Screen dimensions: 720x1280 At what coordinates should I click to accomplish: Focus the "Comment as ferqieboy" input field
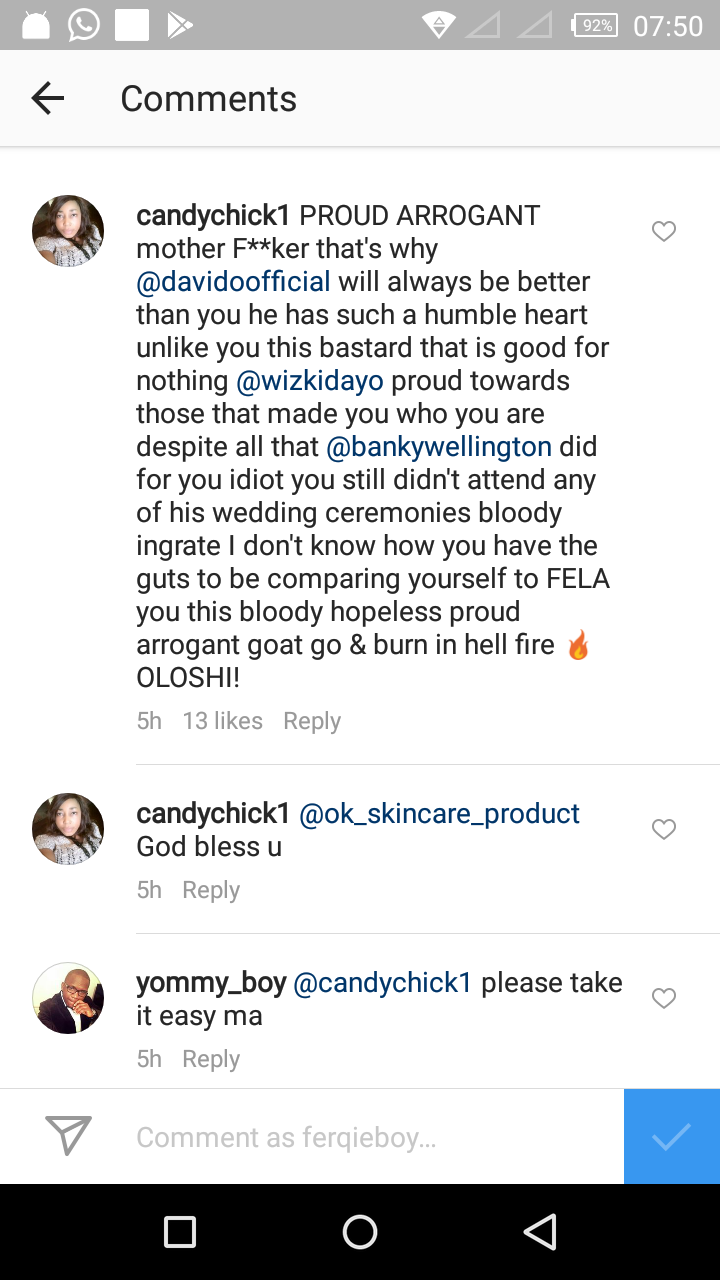coord(370,1137)
